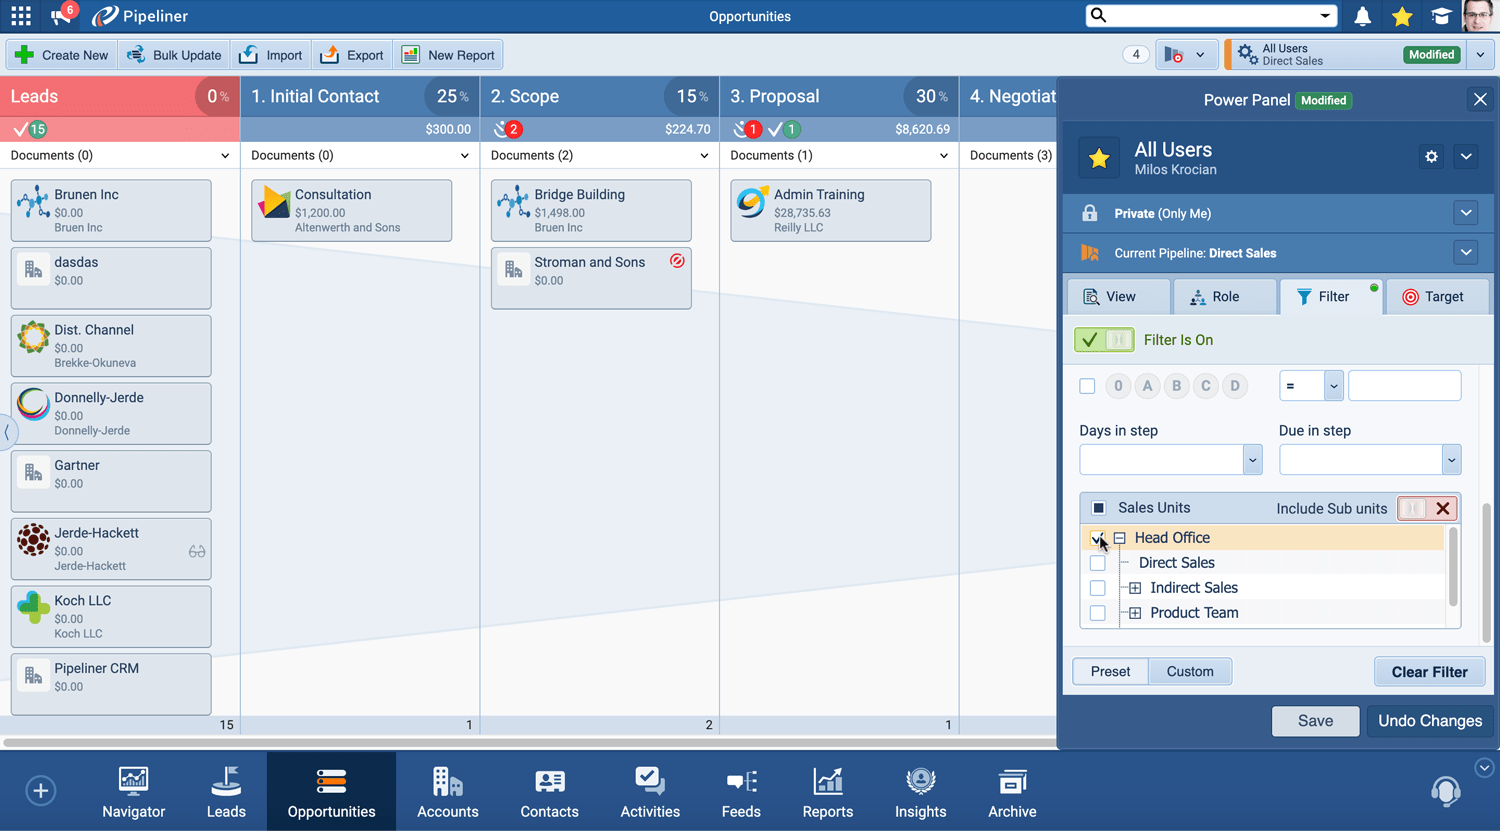Open the Bridge Building opportunity card
Viewport: 1500px width, 831px height.
tap(591, 210)
